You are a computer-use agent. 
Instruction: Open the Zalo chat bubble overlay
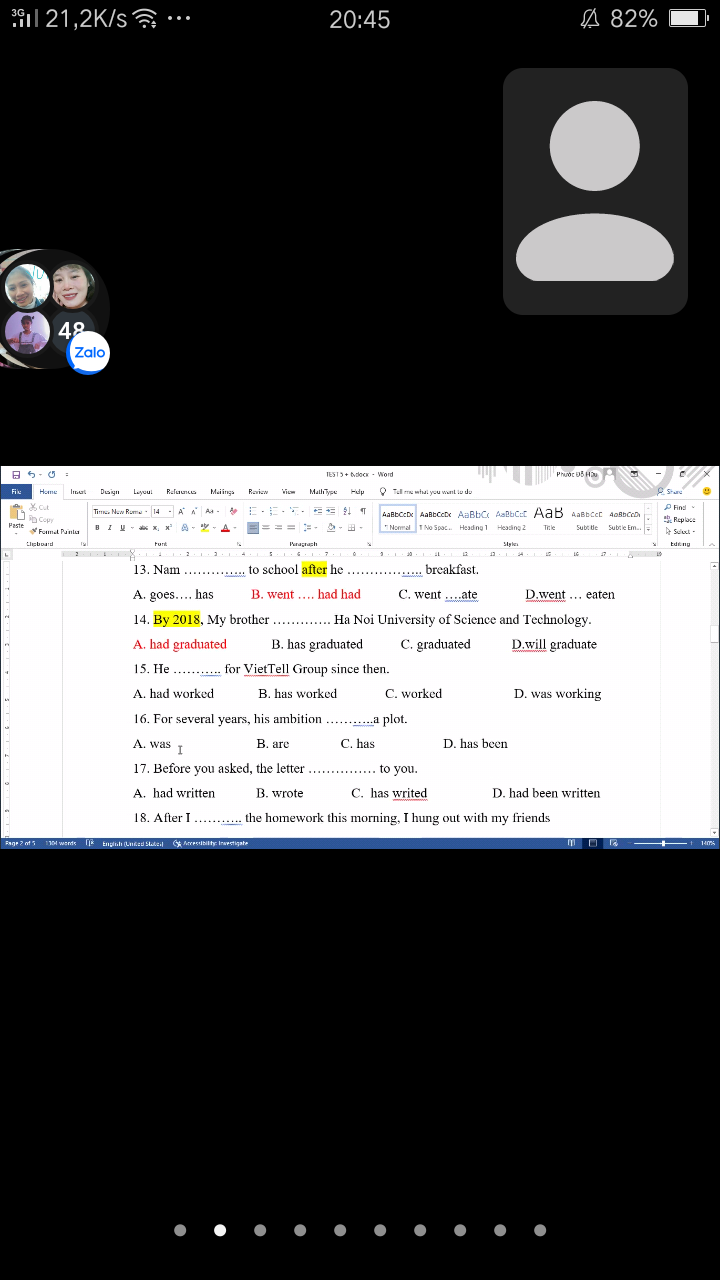pos(88,352)
